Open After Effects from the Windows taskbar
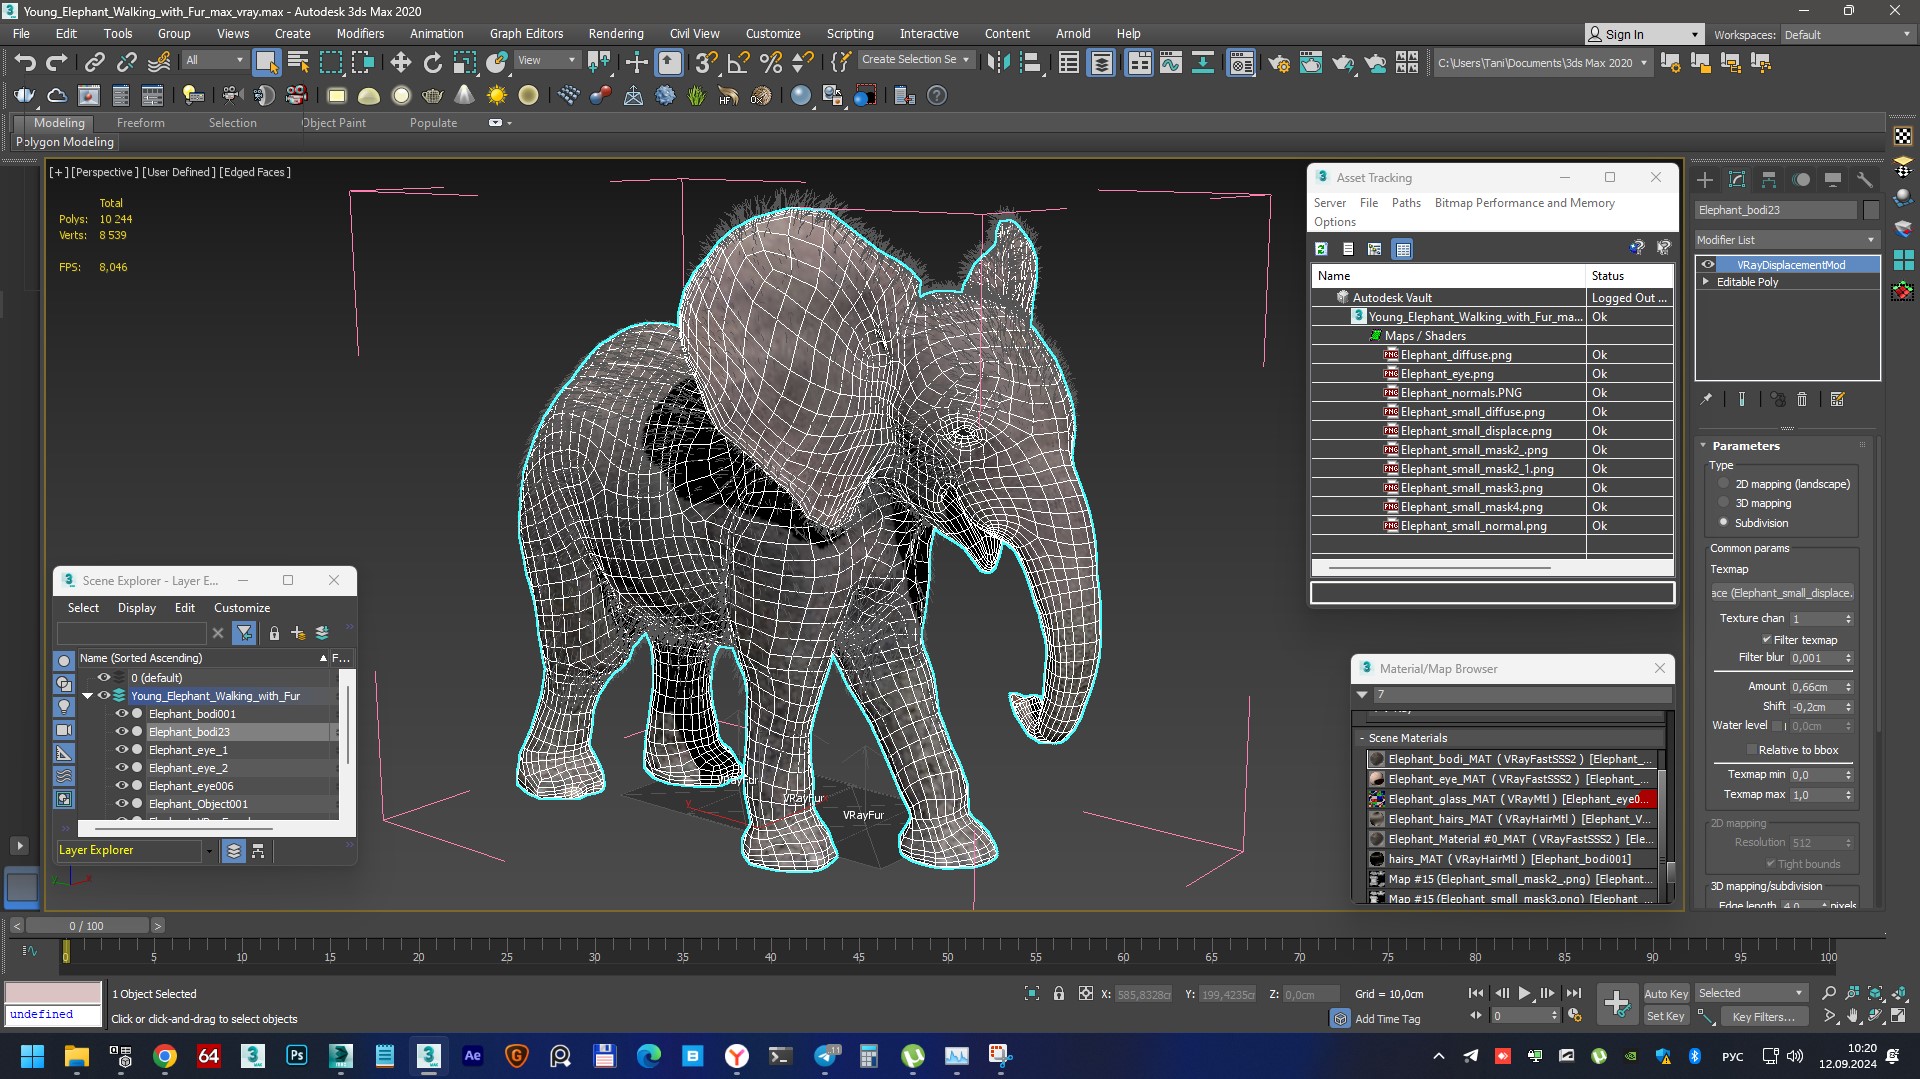The image size is (1920, 1079). point(473,1056)
